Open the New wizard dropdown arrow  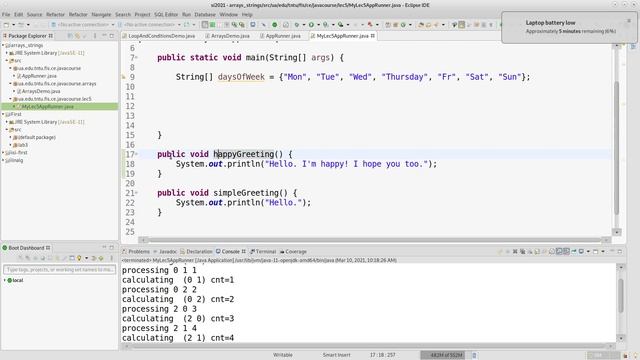pos(13,24)
